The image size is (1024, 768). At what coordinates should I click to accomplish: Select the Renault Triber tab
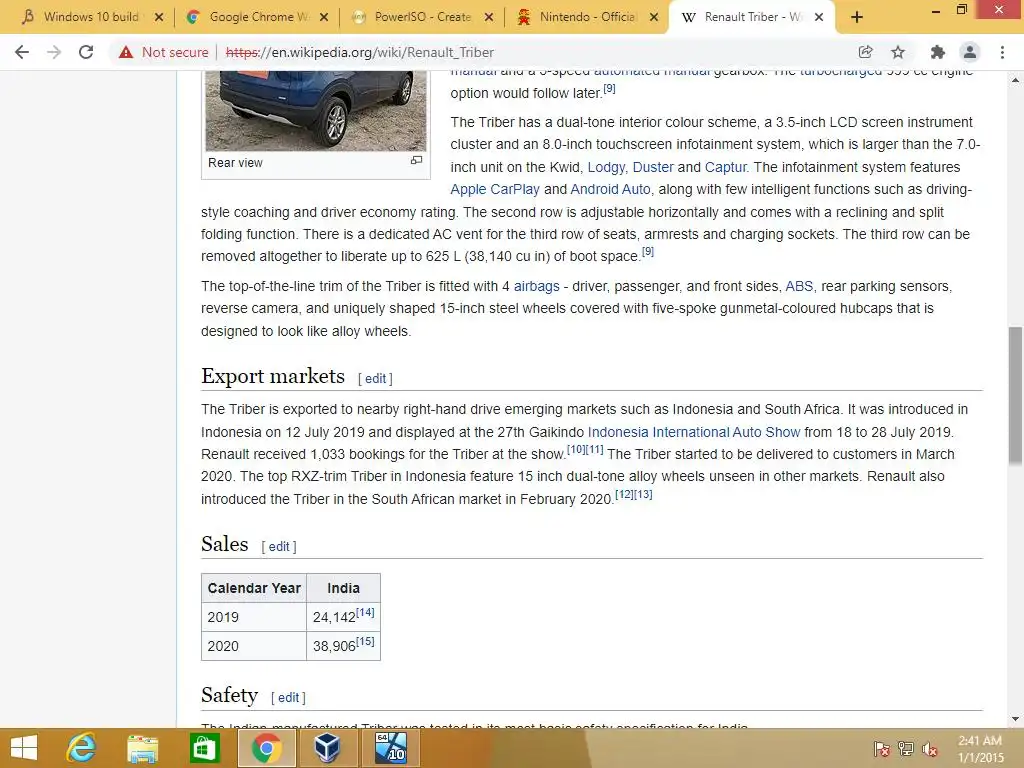tap(751, 18)
